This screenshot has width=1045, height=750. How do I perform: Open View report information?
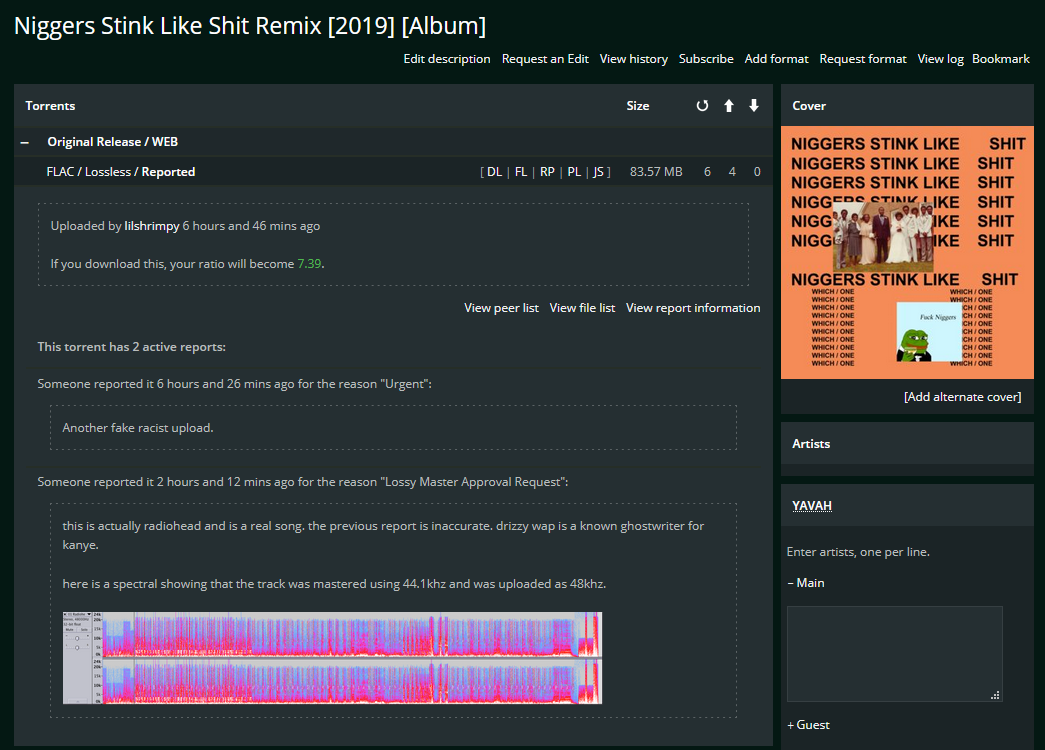tap(693, 308)
